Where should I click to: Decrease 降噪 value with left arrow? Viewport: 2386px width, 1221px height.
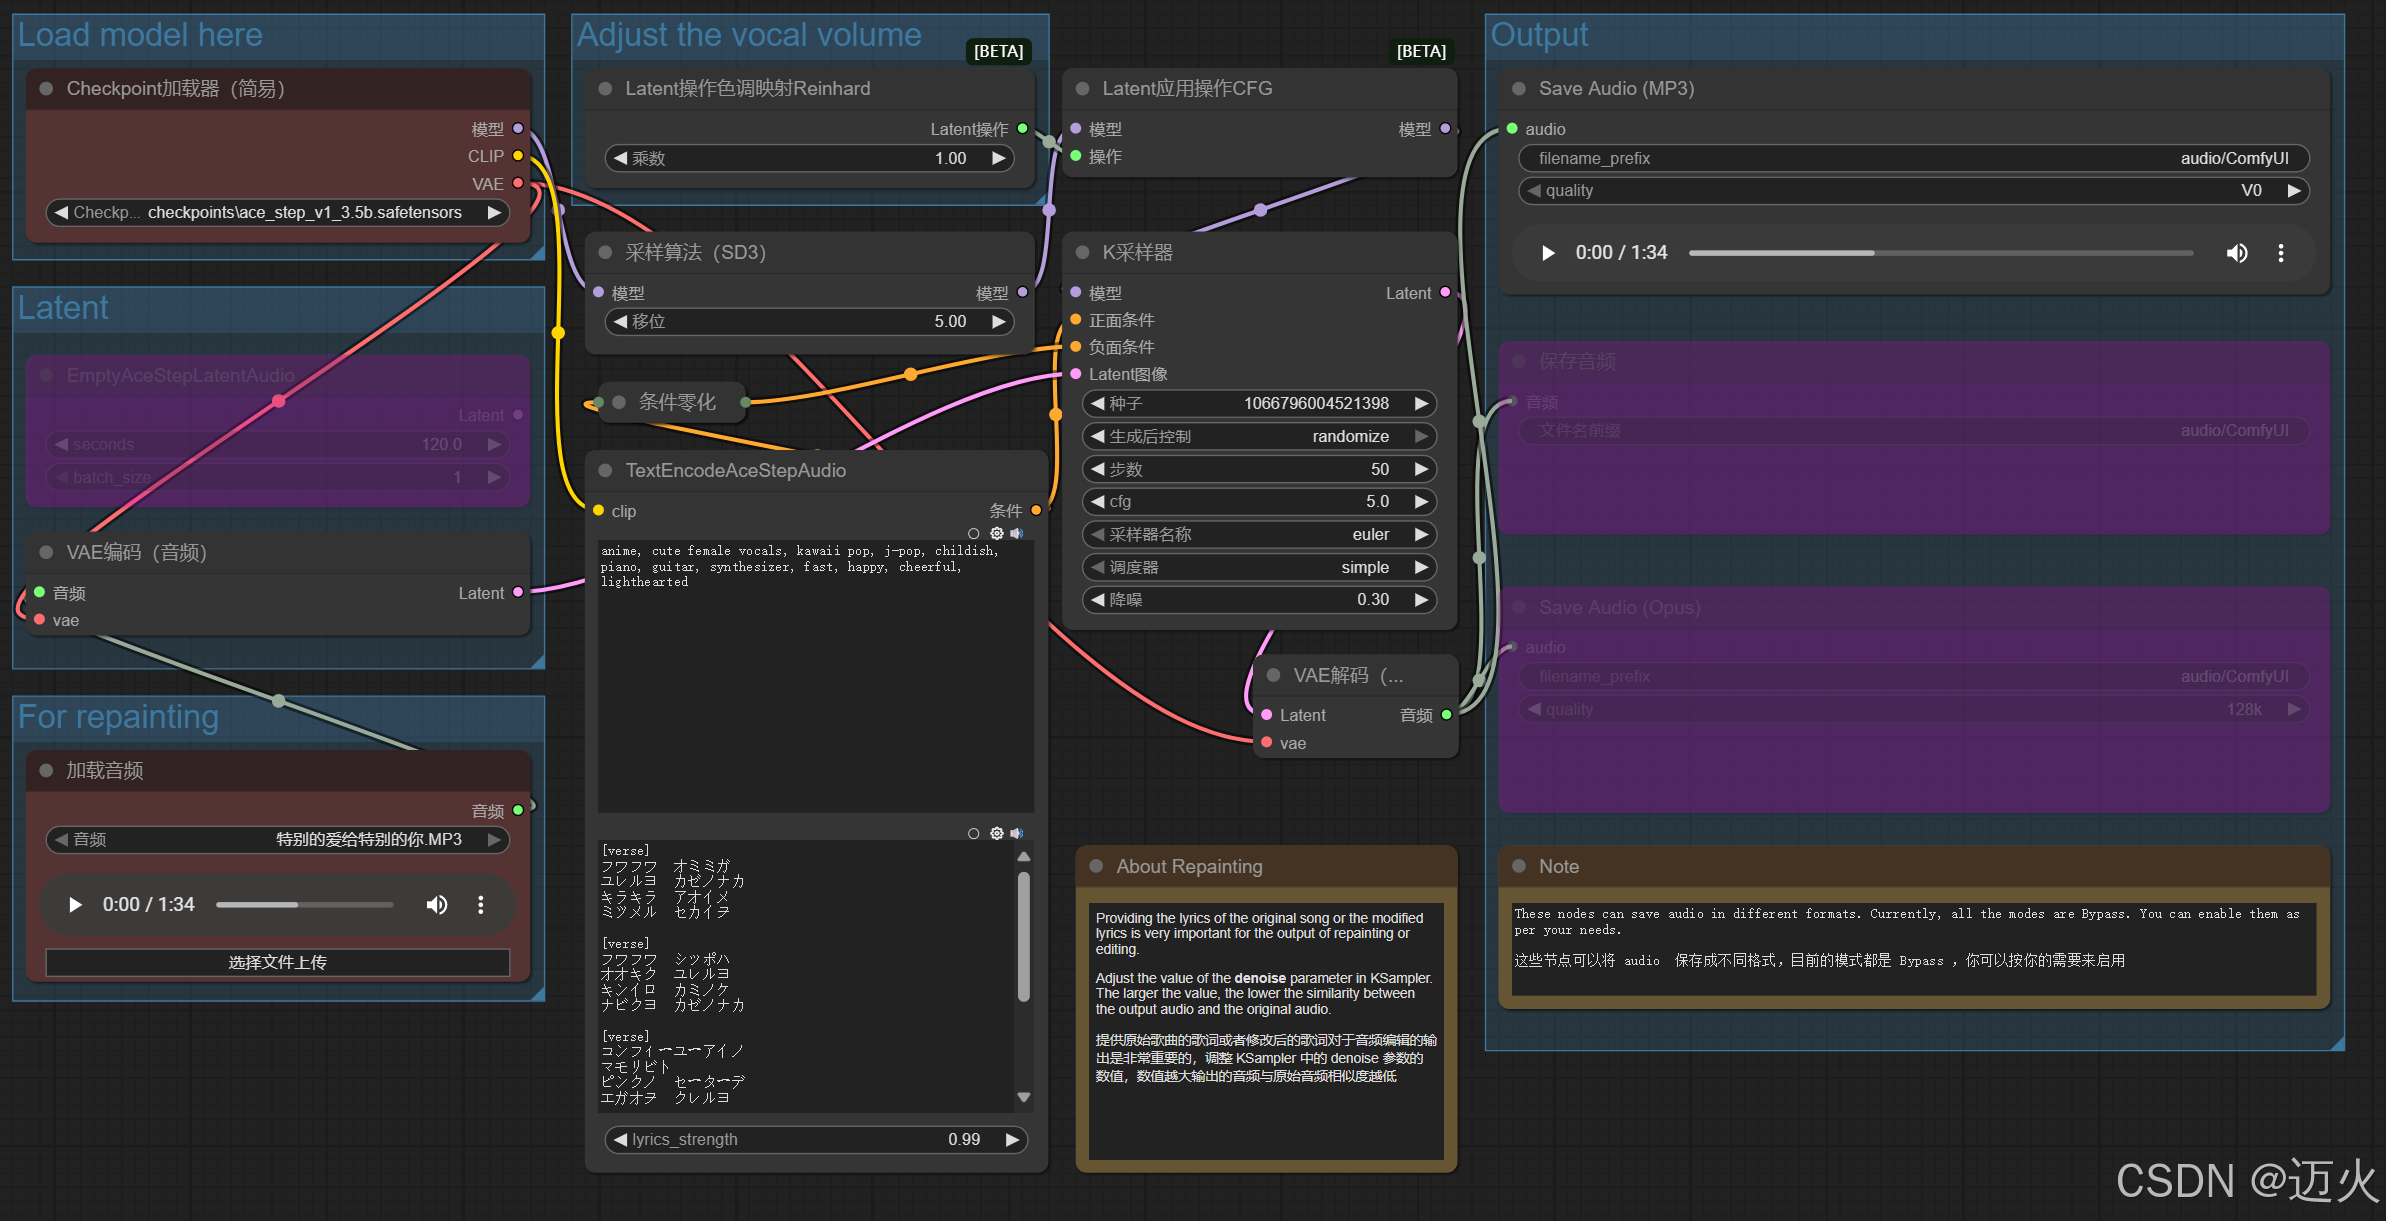(1098, 599)
